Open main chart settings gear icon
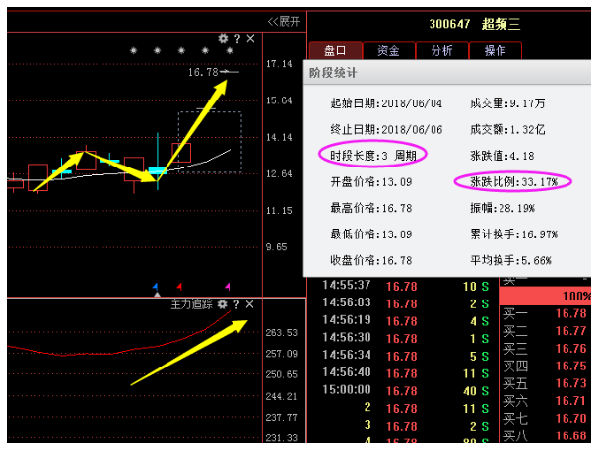600x451 pixels. pos(223,39)
